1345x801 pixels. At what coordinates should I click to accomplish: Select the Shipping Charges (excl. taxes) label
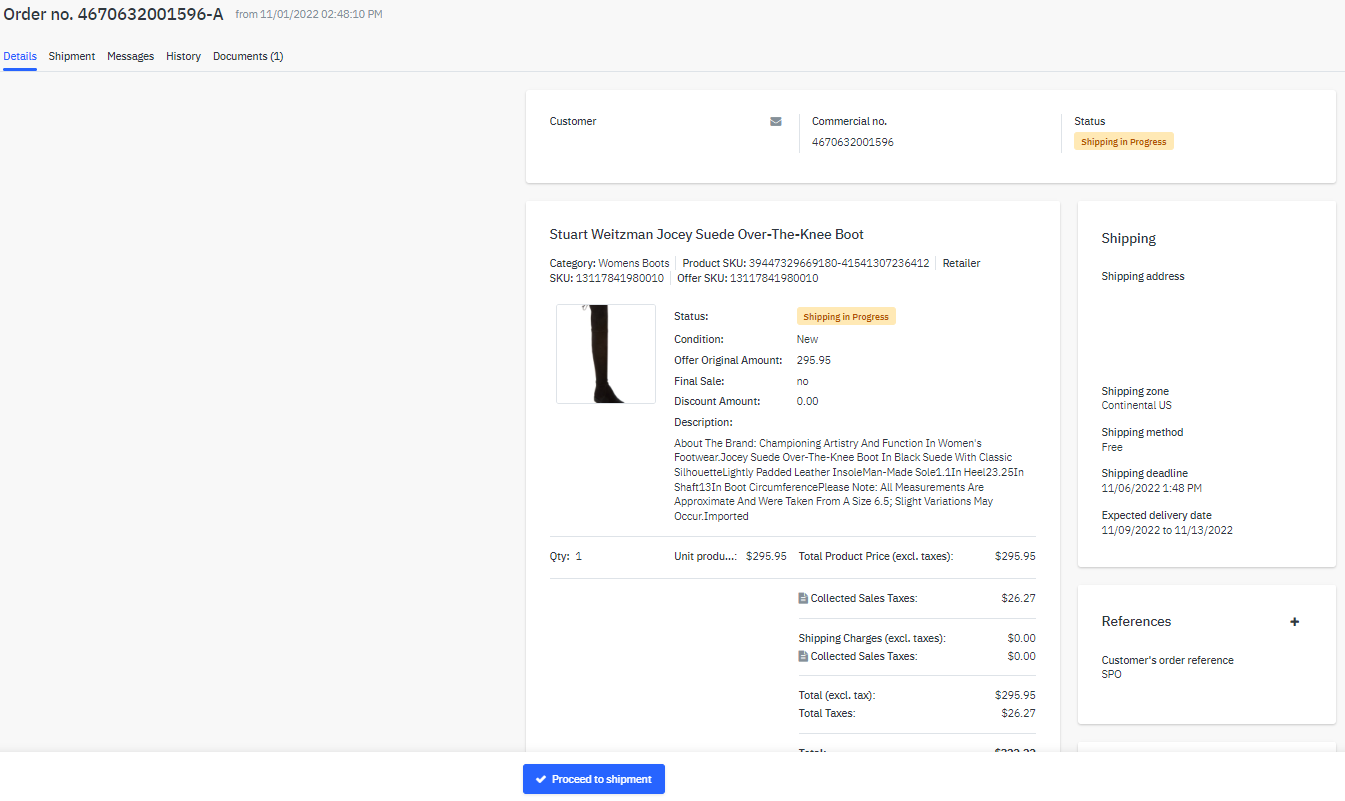point(871,638)
